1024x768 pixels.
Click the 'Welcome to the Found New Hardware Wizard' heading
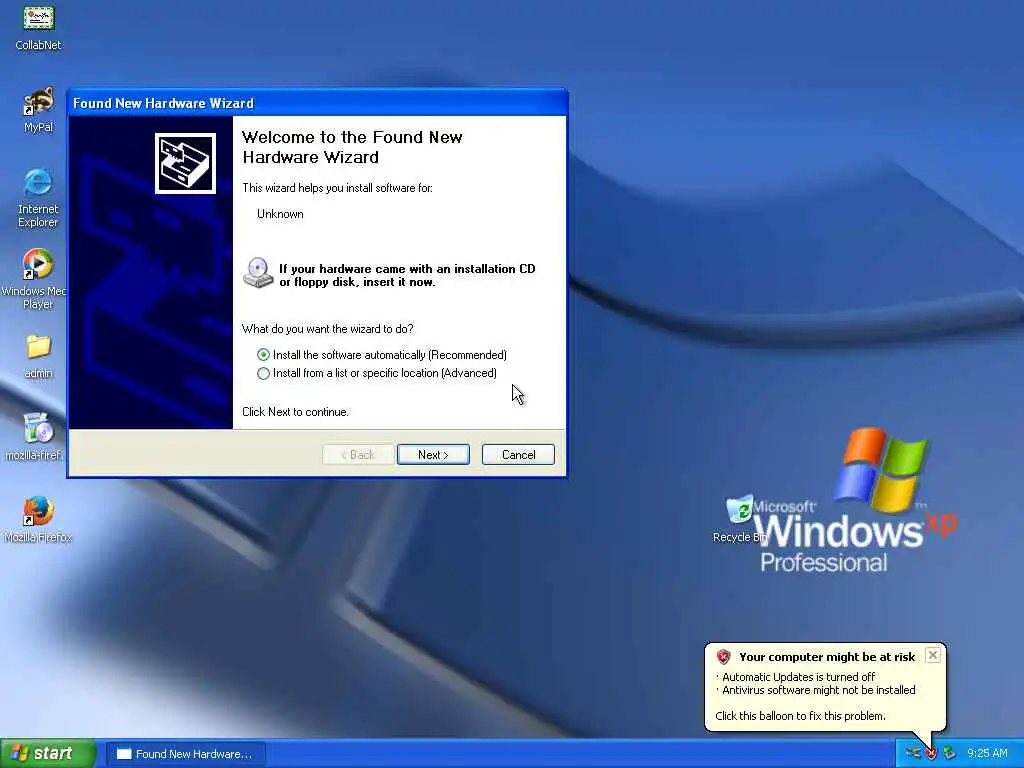352,148
